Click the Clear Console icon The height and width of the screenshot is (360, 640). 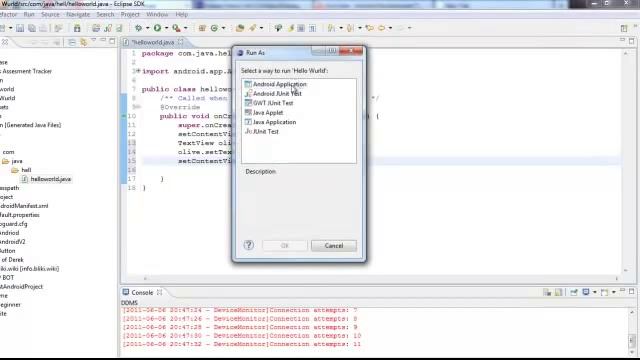pyautogui.click(x=547, y=292)
